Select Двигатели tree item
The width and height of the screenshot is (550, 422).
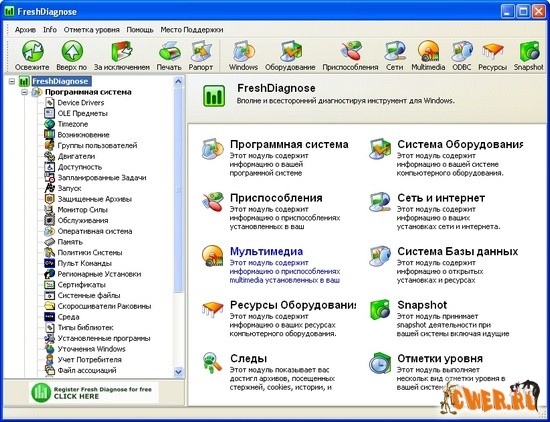tap(76, 156)
